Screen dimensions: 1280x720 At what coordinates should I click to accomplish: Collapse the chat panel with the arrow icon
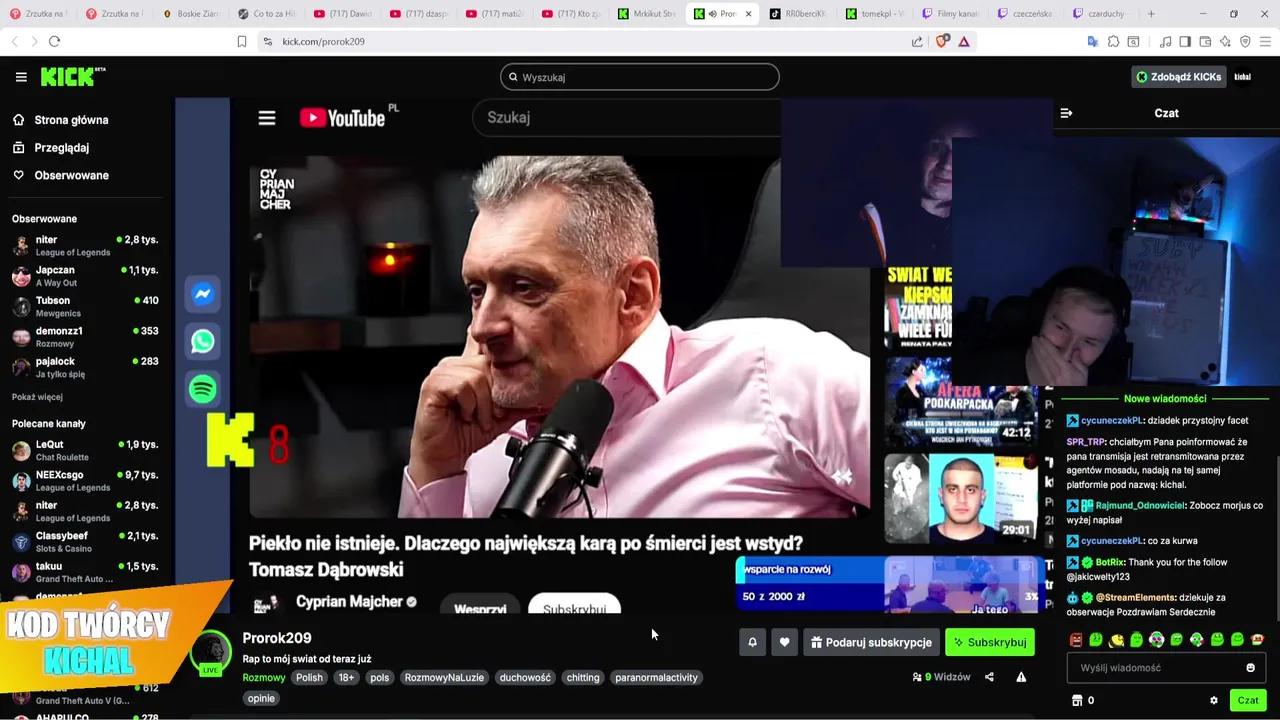(1066, 113)
